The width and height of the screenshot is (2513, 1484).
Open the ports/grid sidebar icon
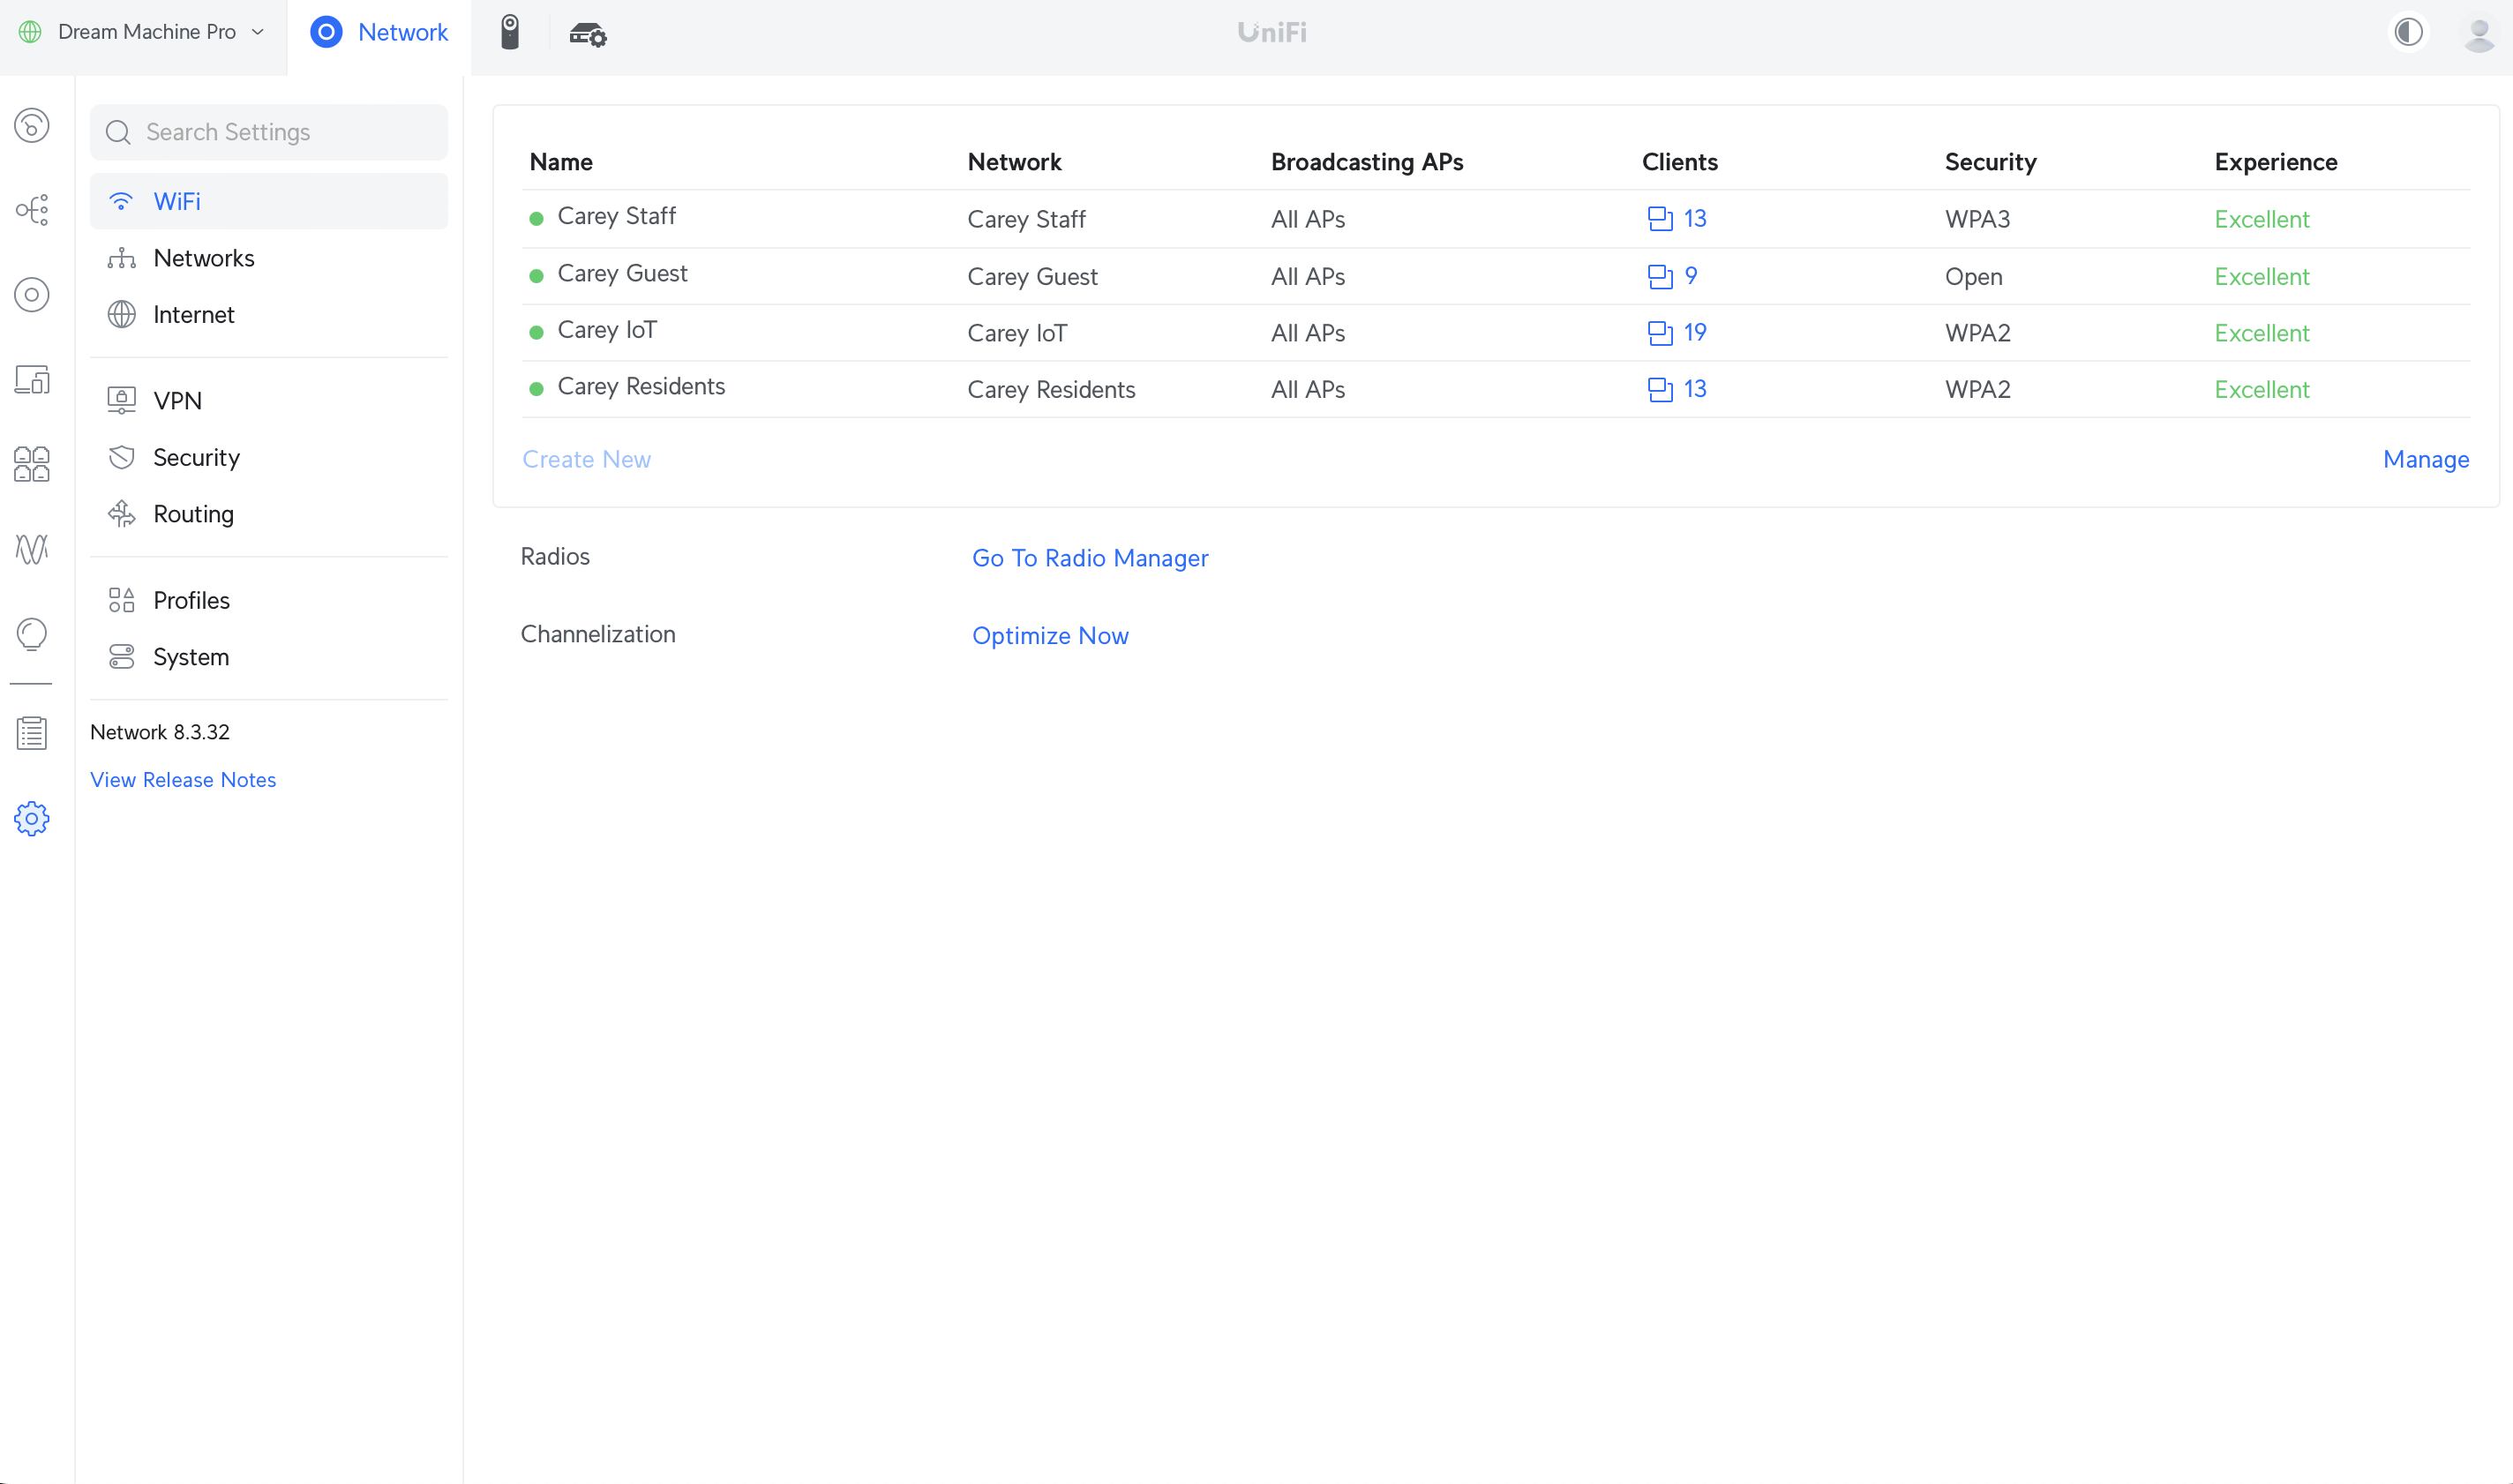point(32,464)
